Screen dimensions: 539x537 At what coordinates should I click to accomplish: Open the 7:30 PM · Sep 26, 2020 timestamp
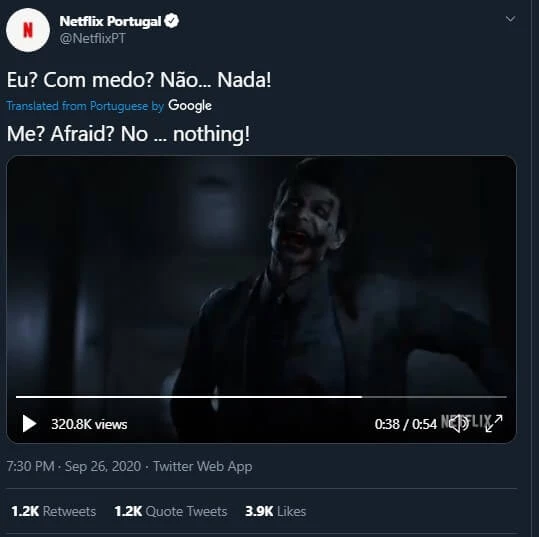[74, 467]
